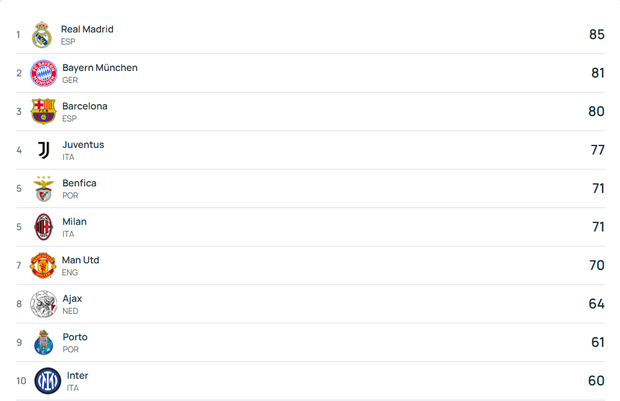Viewport: 620px width, 401px height.
Task: Click Real Madrid's score of 85
Action: point(596,35)
